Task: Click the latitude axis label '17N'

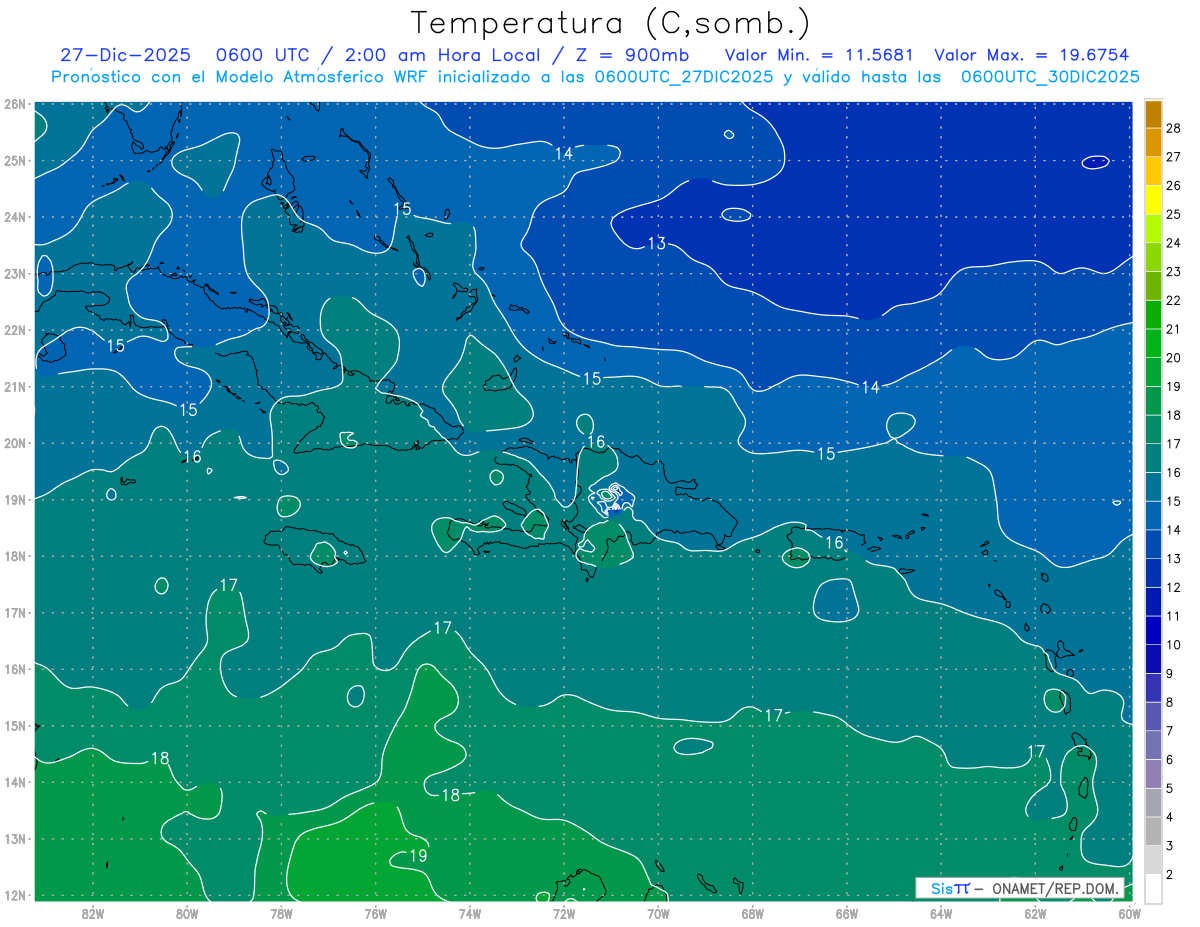Action: pyautogui.click(x=15, y=613)
